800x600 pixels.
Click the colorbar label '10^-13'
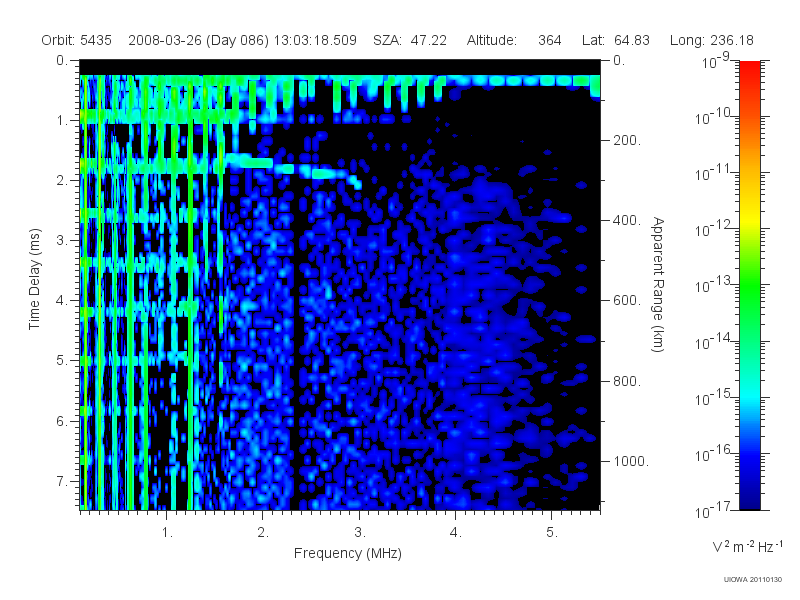(713, 285)
